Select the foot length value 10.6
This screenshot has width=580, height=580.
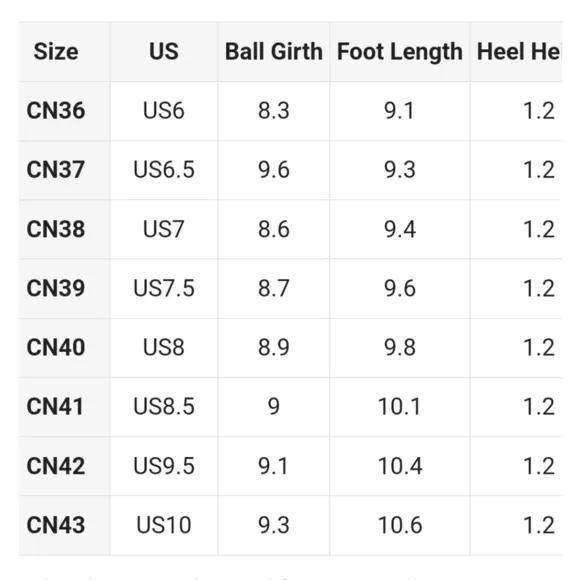[x=400, y=525]
